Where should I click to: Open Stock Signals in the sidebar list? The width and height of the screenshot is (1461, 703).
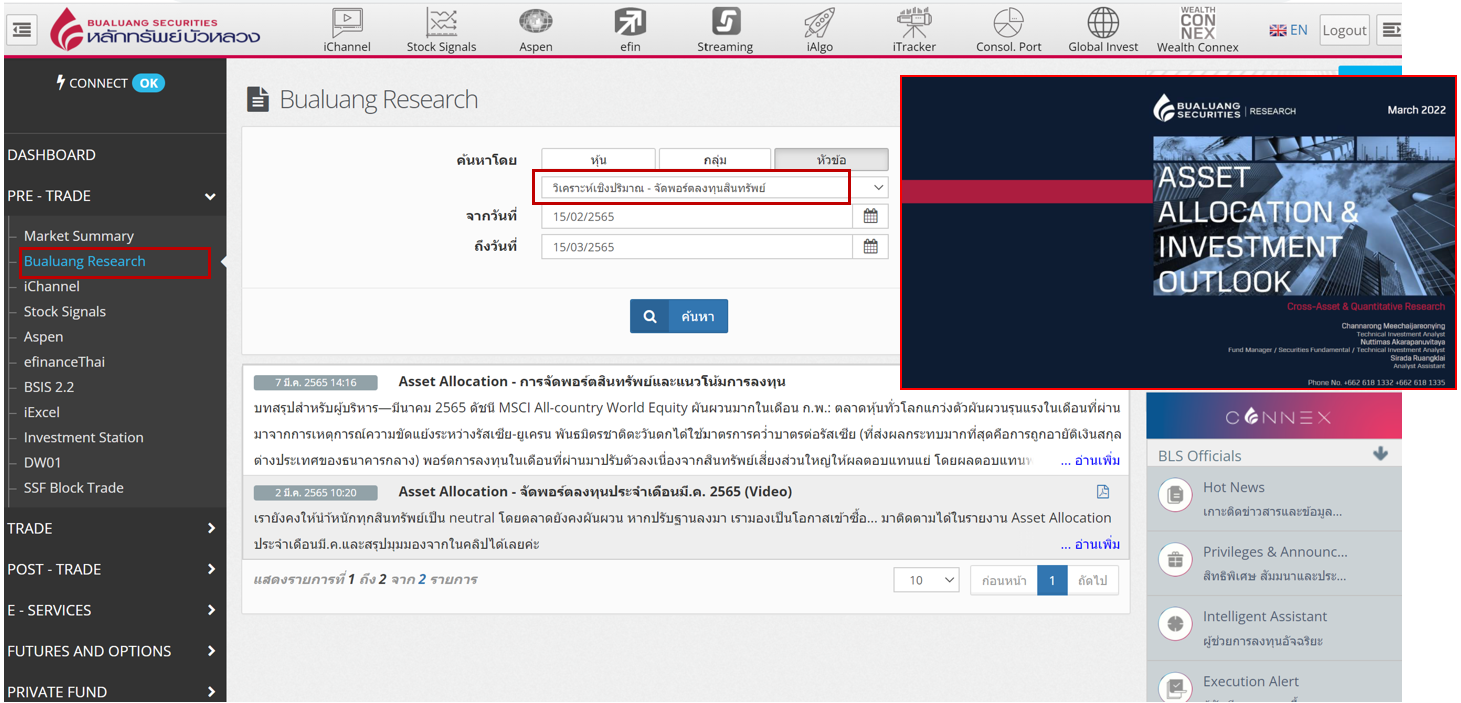(x=65, y=312)
